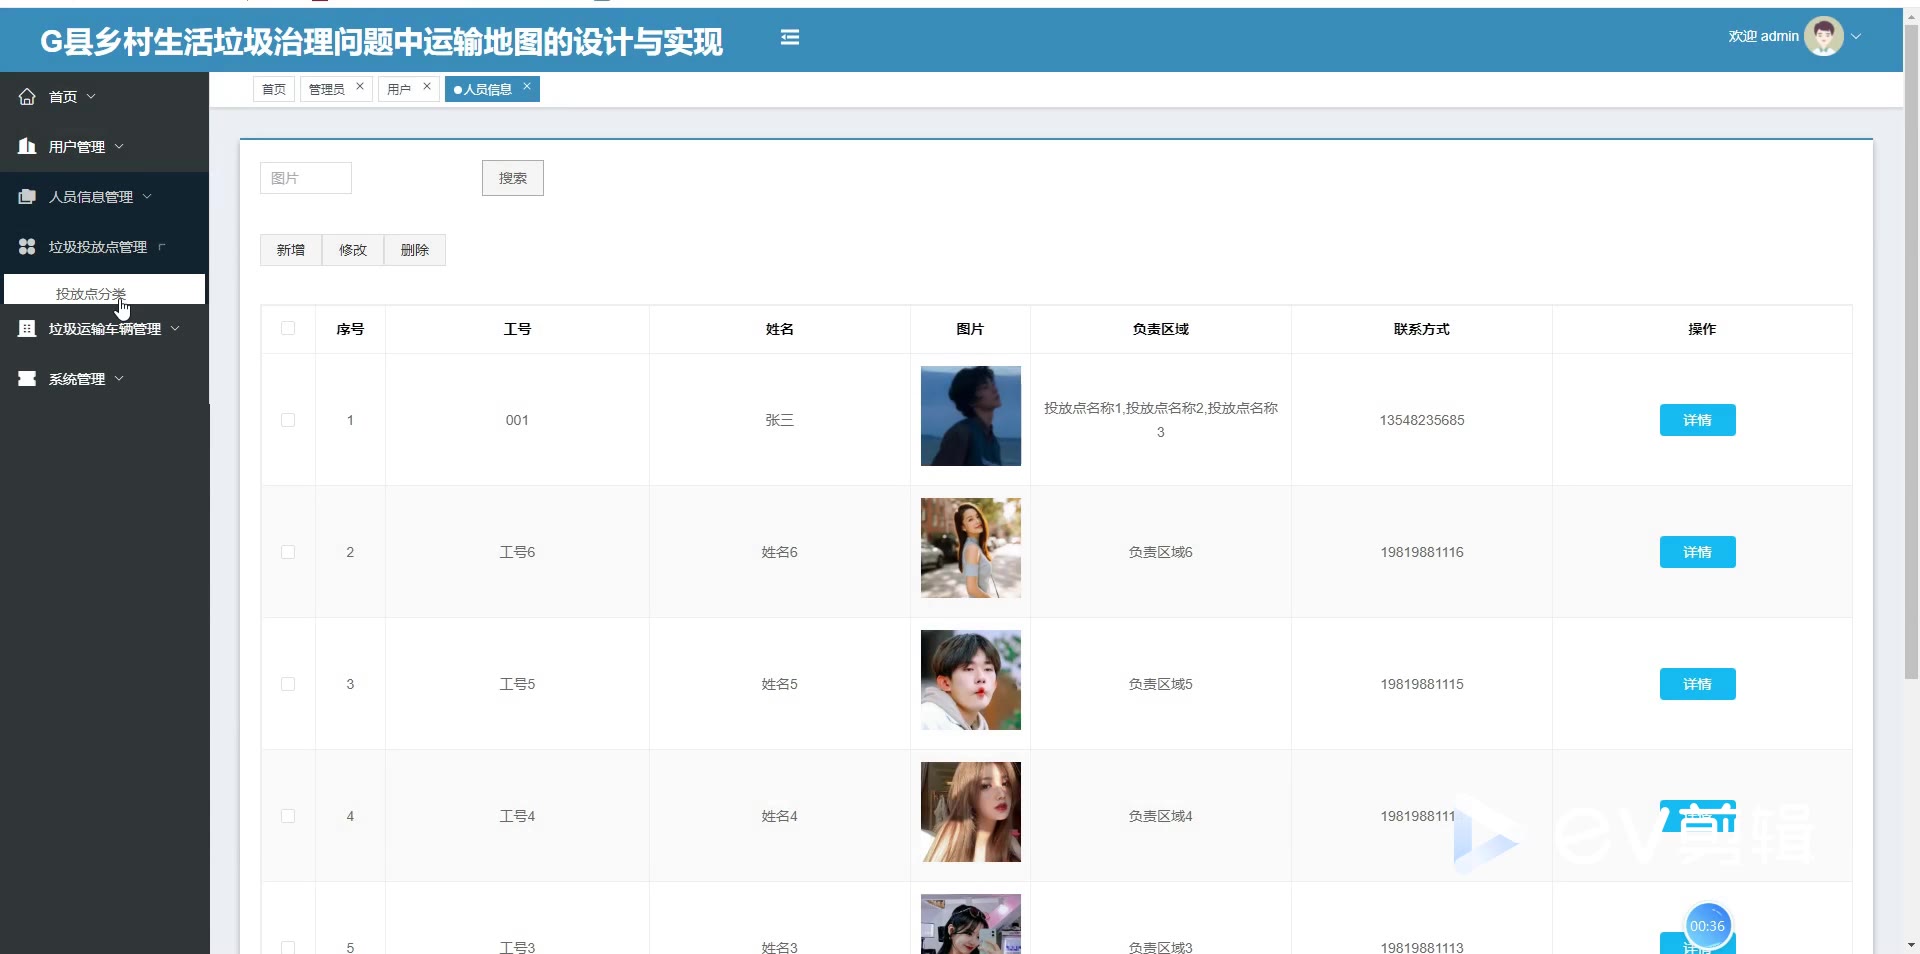Image resolution: width=1920 pixels, height=954 pixels.
Task: View 详情 for 张三
Action: tap(1697, 420)
